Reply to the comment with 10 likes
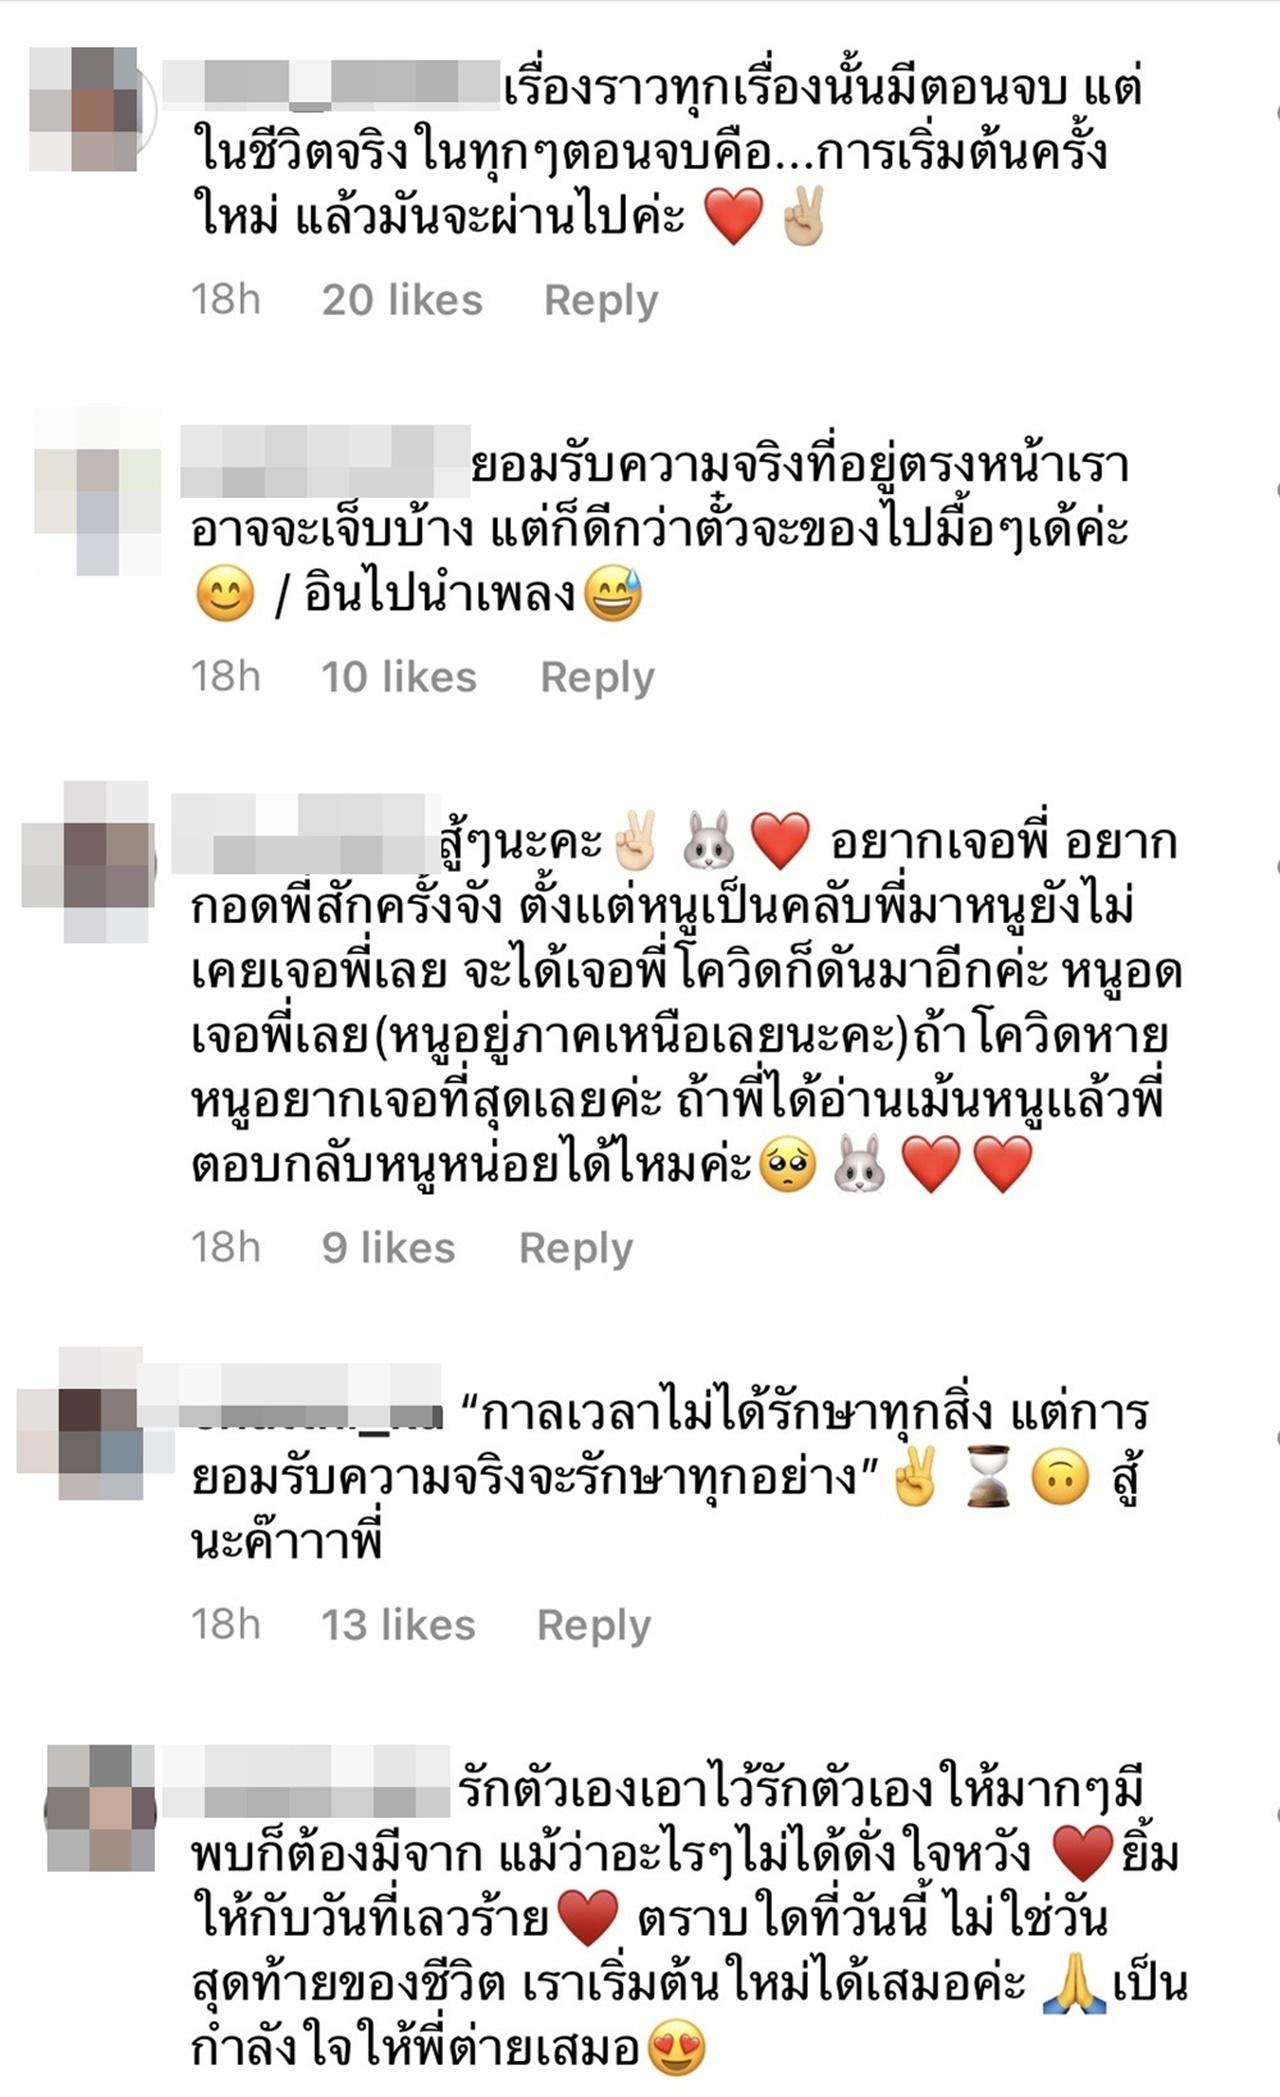Viewport: 1280px width, 2097px height. tap(597, 678)
